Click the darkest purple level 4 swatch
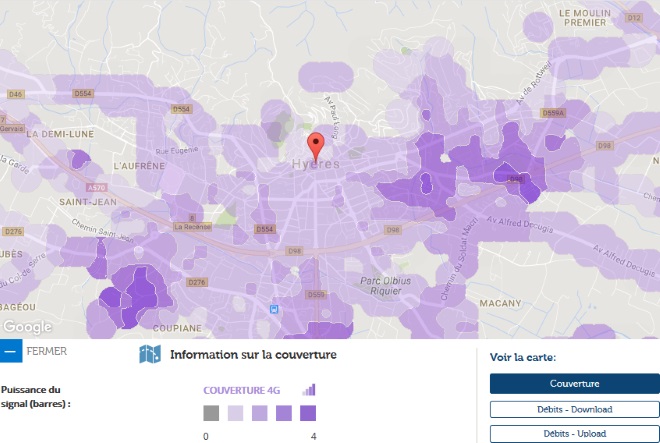Image resolution: width=660 pixels, height=443 pixels. (x=308, y=413)
